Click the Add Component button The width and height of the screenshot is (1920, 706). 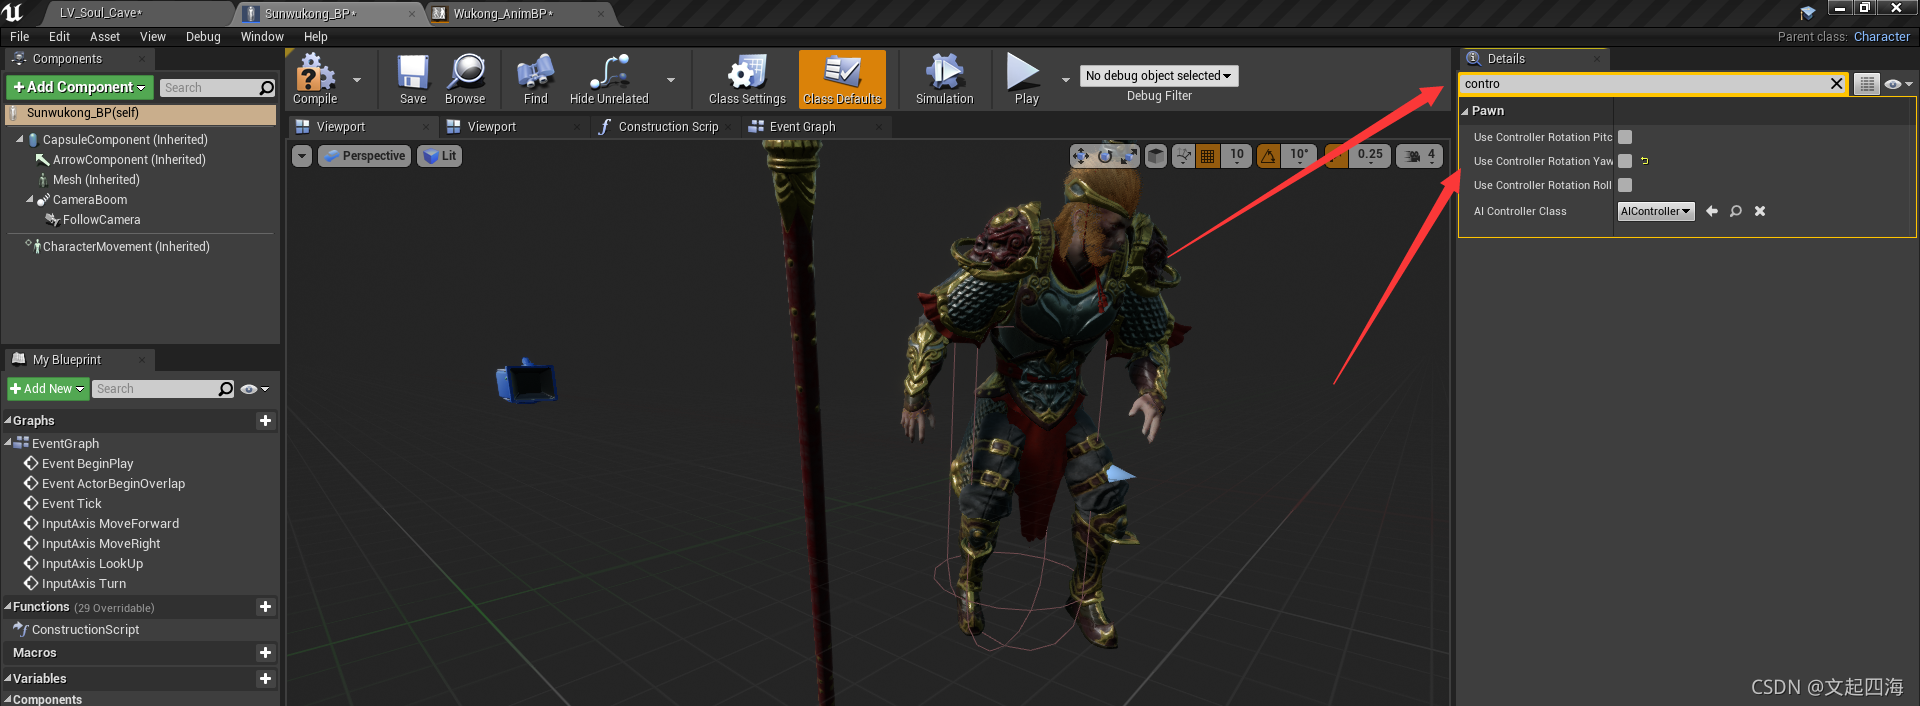[80, 88]
